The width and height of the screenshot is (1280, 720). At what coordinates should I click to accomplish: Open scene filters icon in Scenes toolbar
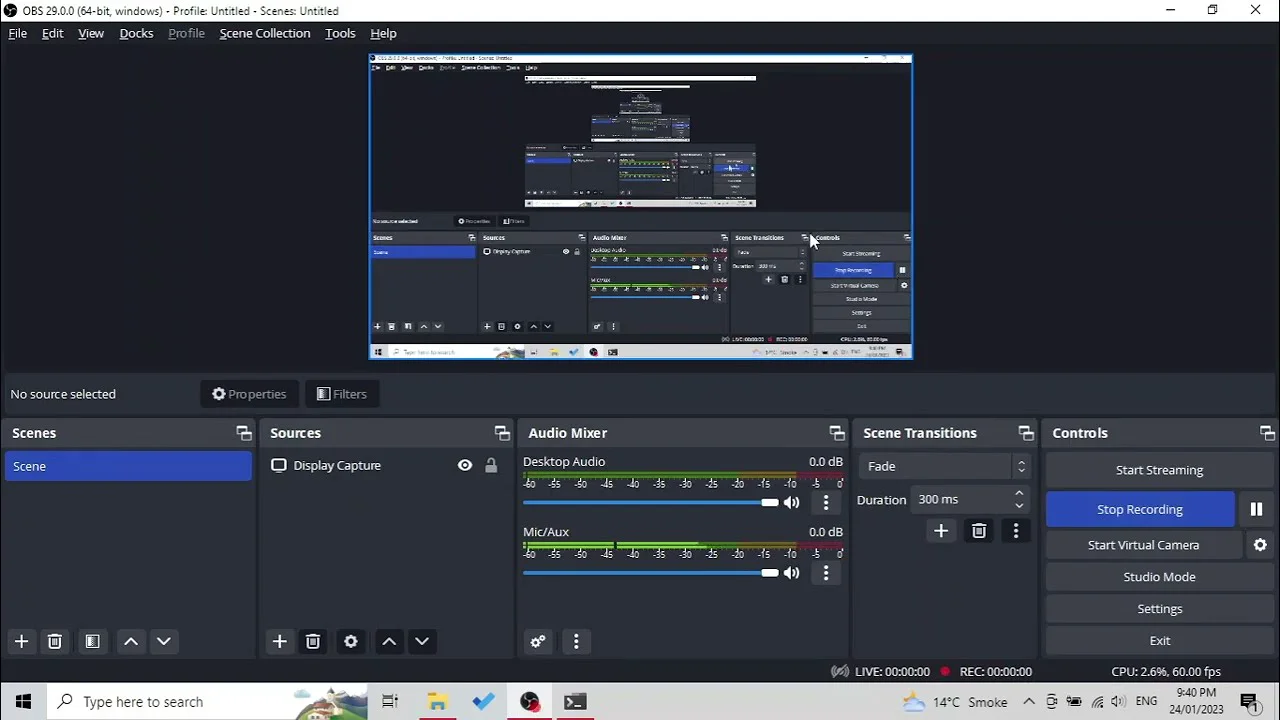coord(92,641)
